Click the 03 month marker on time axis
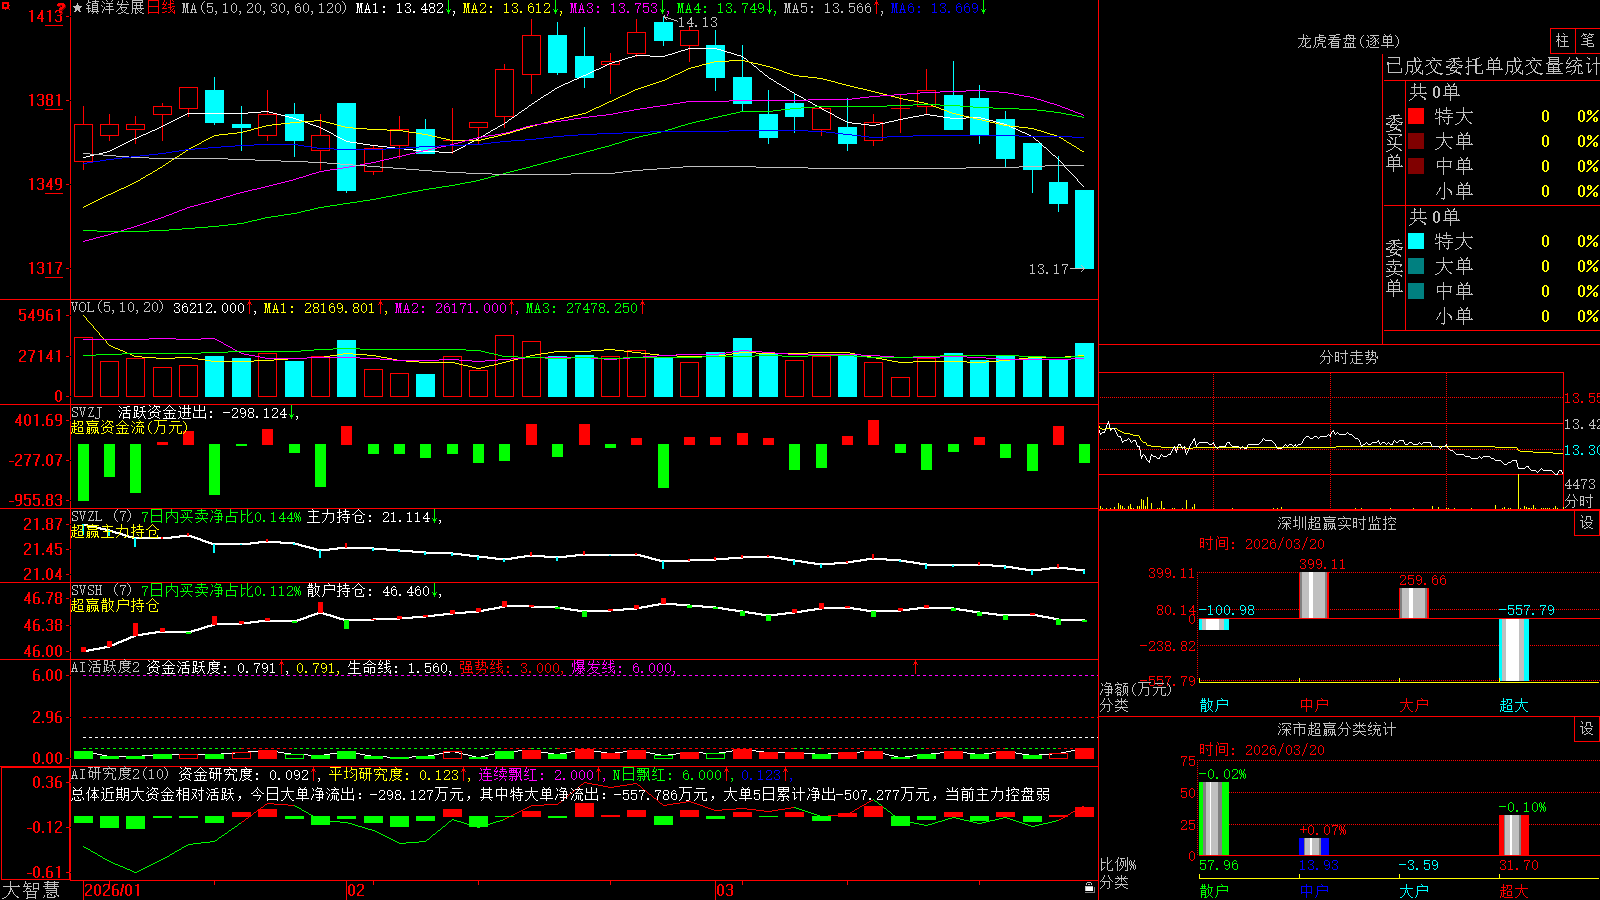Screen dimensions: 1600x900 725,890
